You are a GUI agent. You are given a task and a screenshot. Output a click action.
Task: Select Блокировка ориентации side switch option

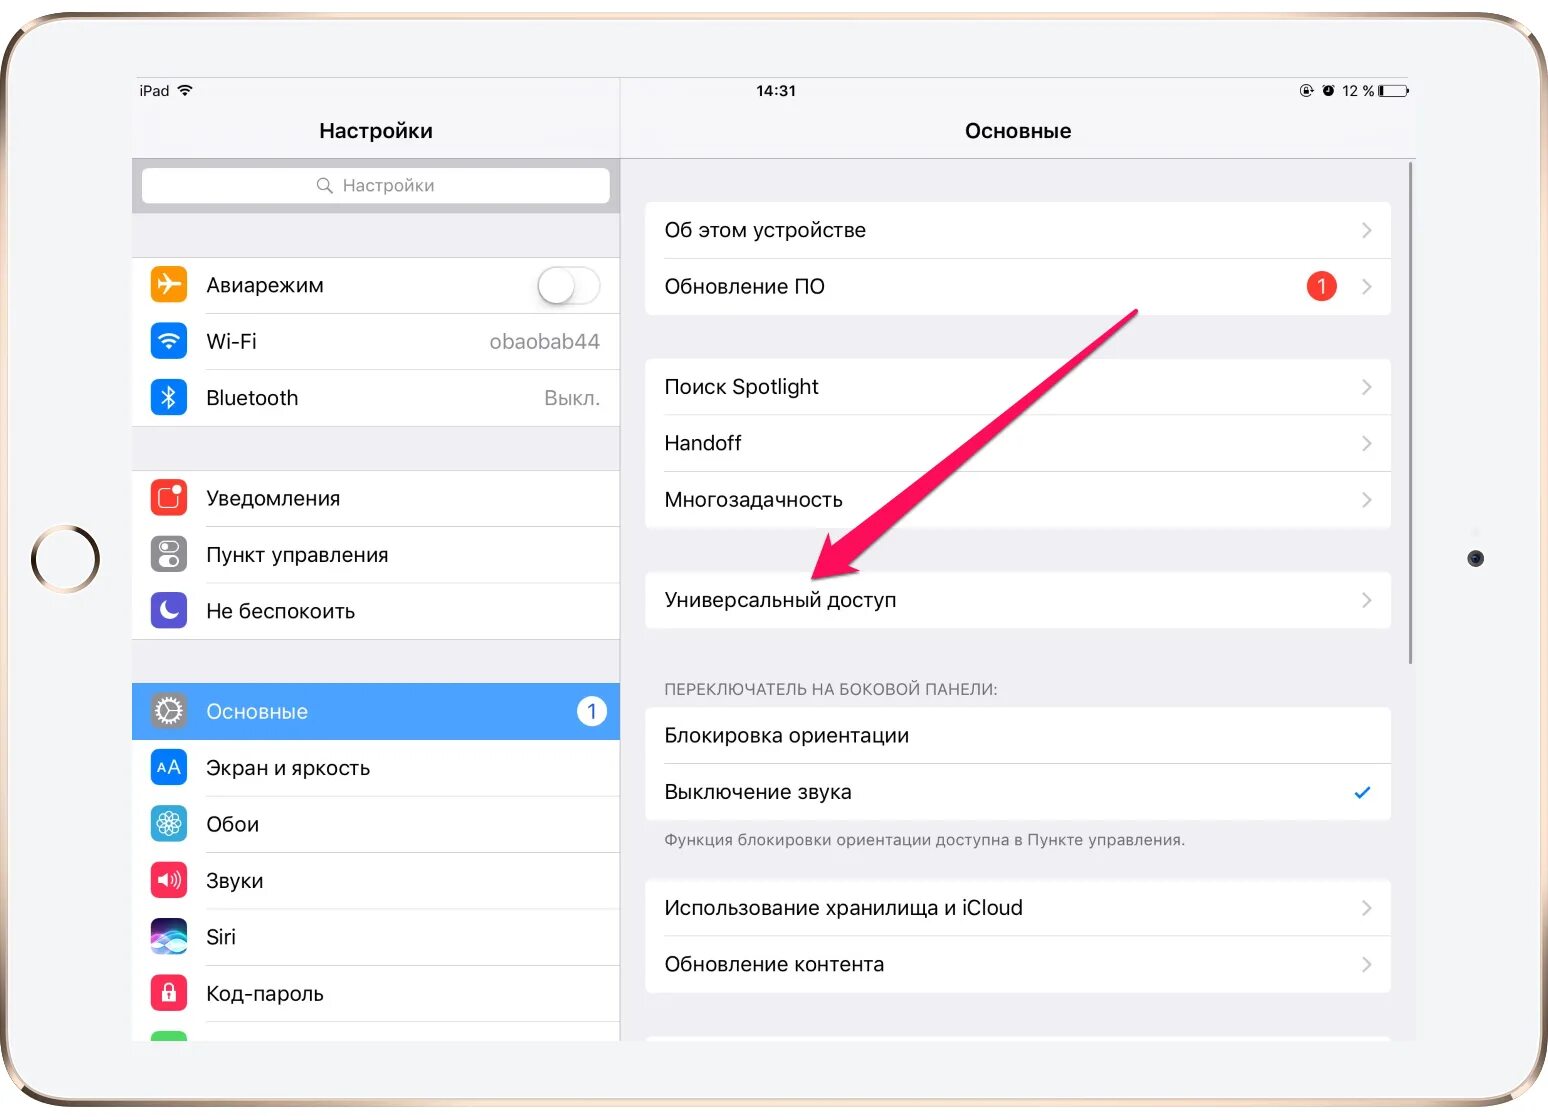1018,736
